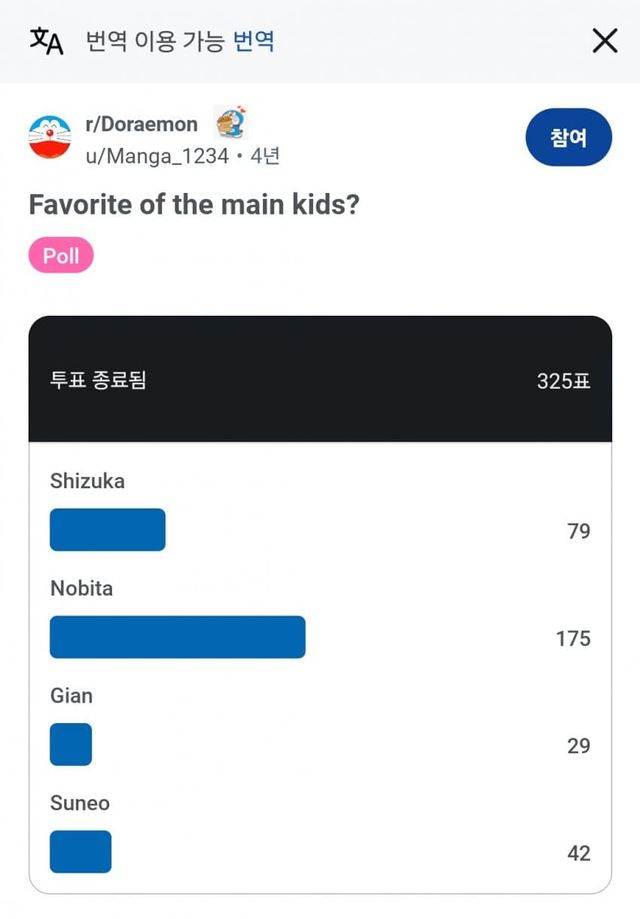This screenshot has width=640, height=919.
Task: Click the poll closed header text
Action: coord(98,381)
